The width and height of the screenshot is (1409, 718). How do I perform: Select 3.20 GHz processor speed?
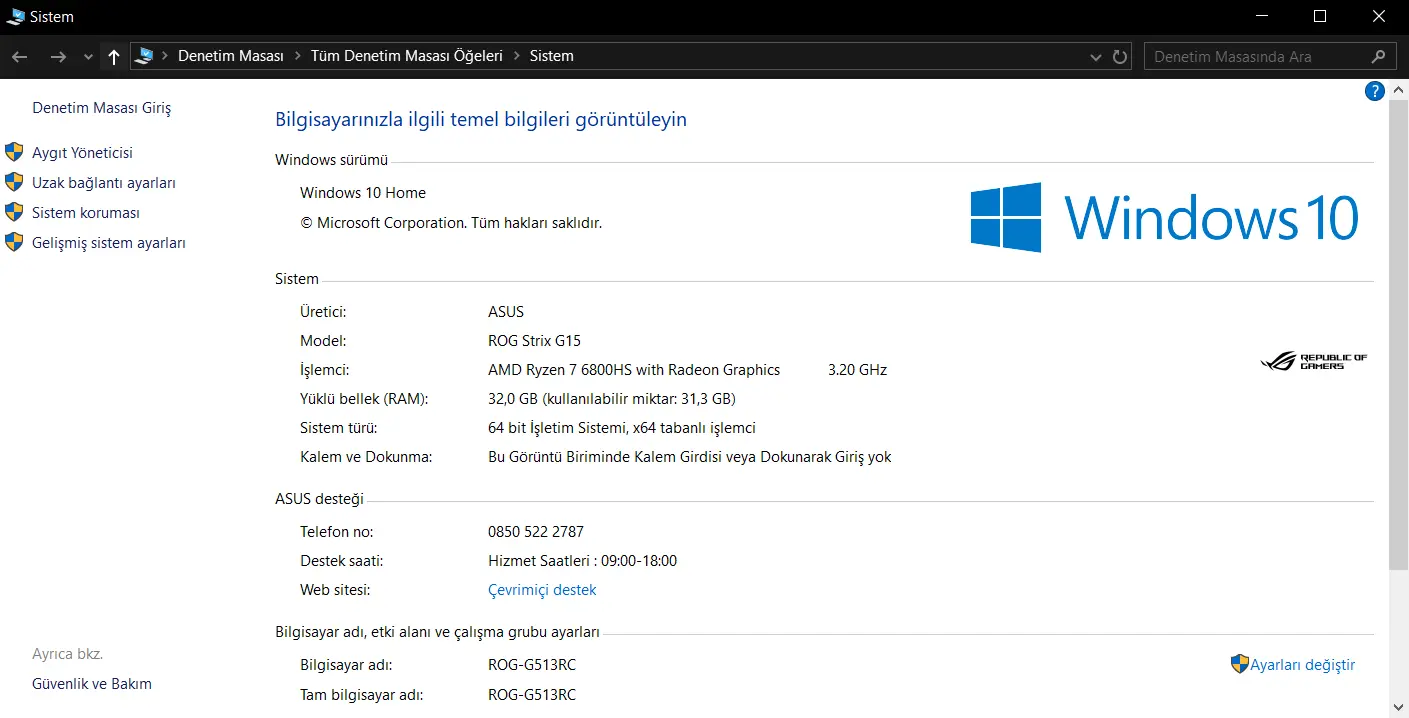tap(858, 370)
